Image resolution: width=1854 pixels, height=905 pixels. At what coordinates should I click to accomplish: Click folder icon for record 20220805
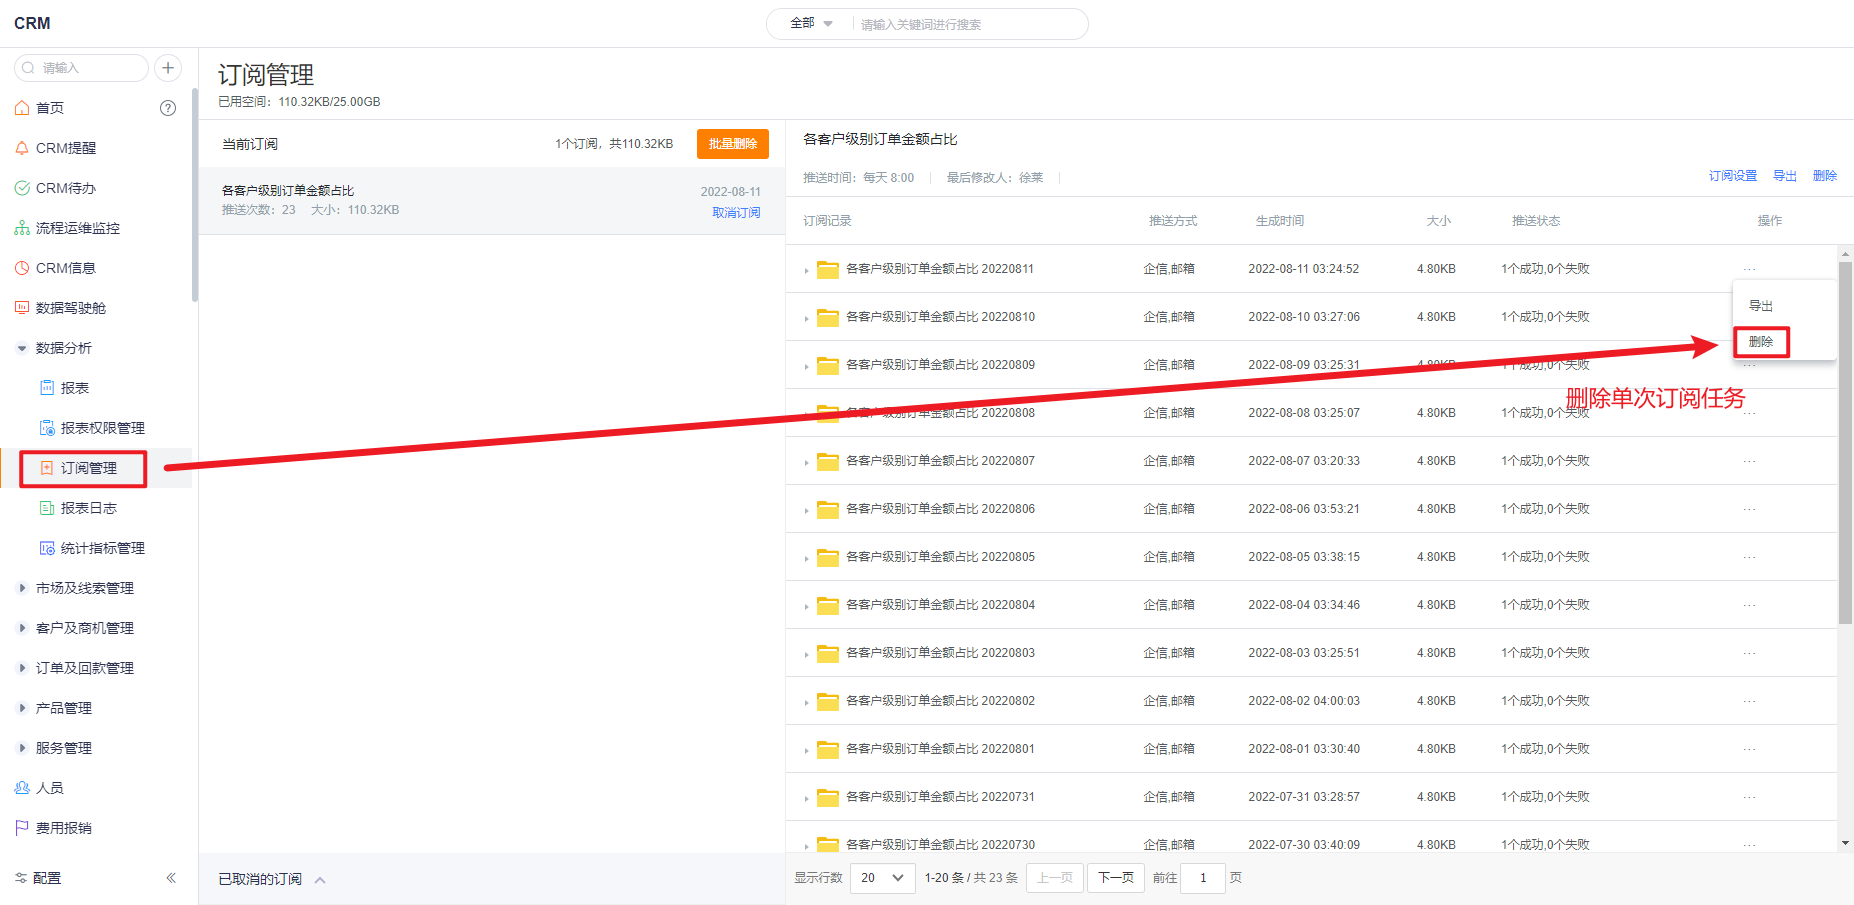pos(828,557)
